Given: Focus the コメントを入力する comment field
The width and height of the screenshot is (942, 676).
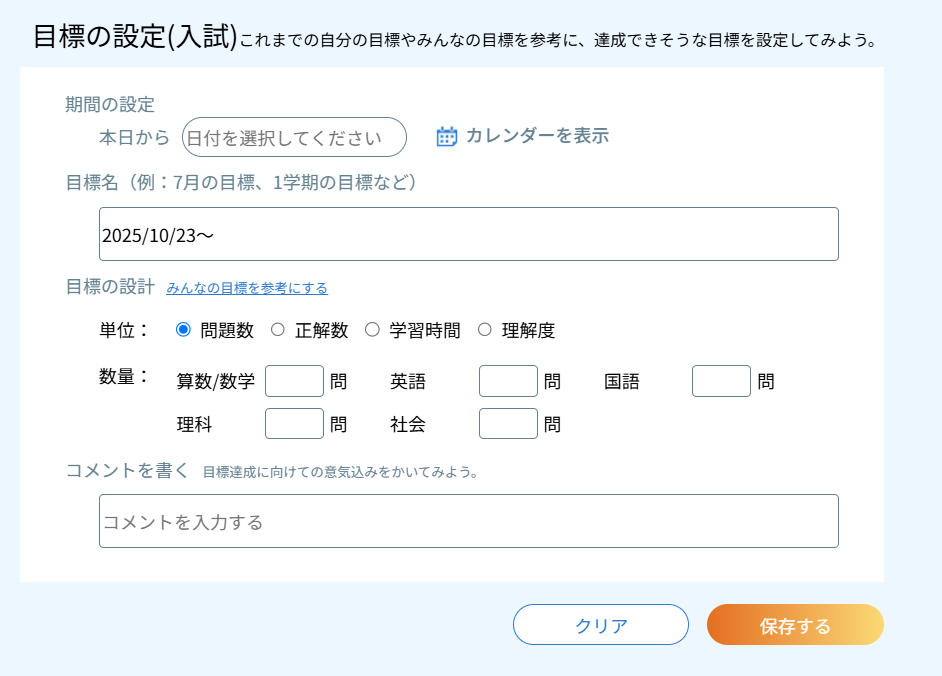Looking at the screenshot, I should (468, 521).
